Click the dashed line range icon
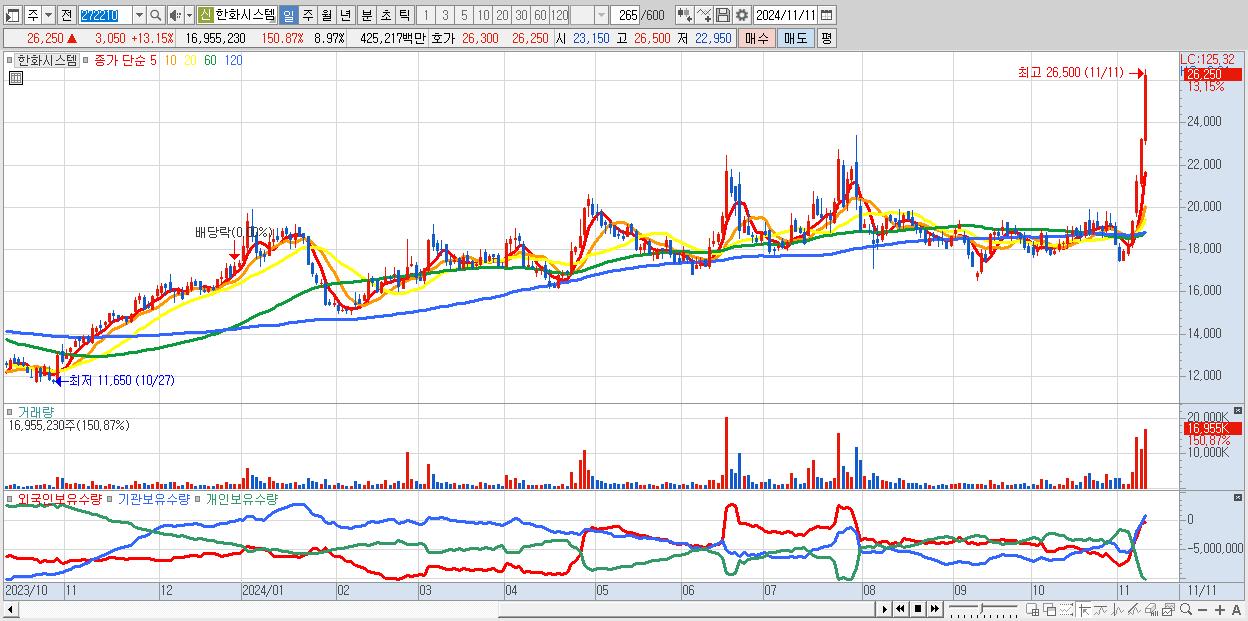 tap(1066, 609)
